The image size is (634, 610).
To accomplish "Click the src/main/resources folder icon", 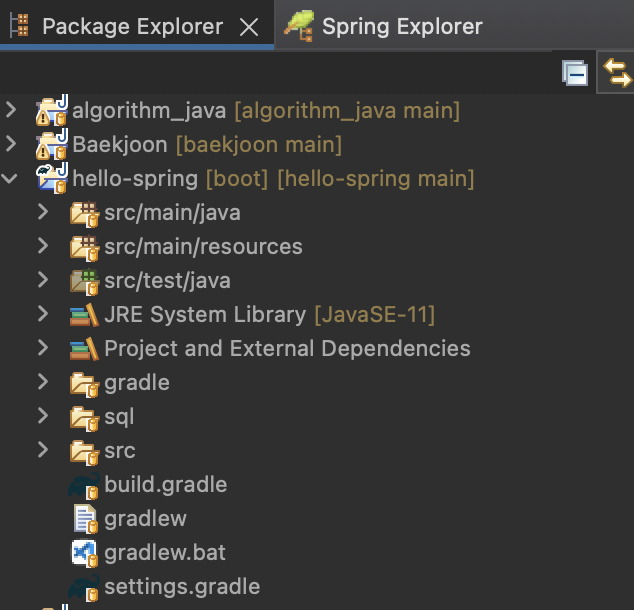I will click(x=84, y=247).
